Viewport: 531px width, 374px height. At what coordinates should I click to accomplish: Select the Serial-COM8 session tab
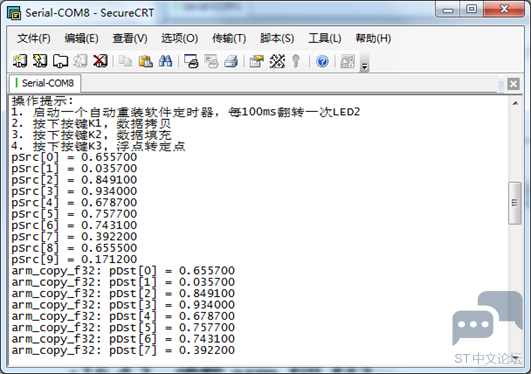tap(45, 83)
